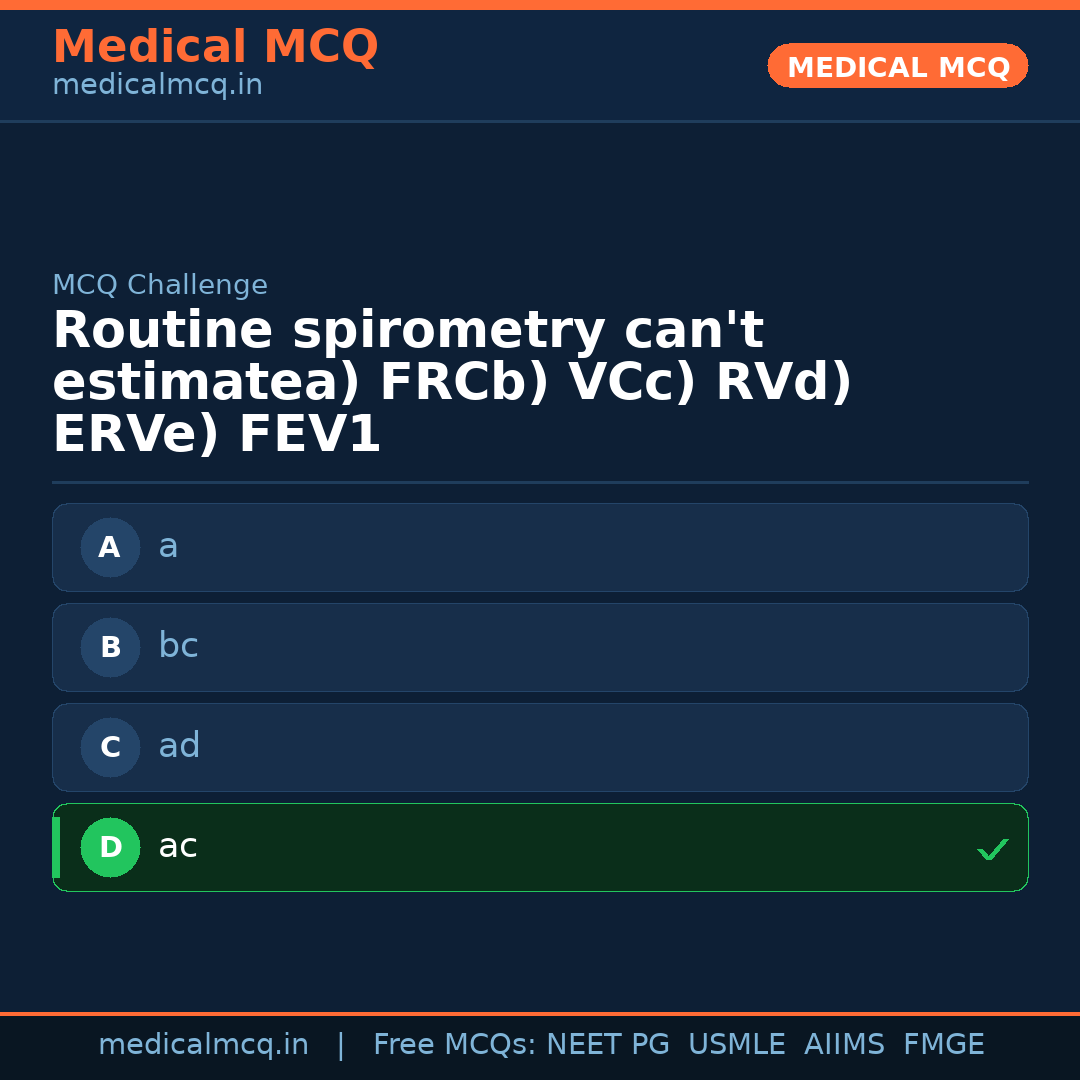Select answer option C labeled 'ad'

click(540, 747)
